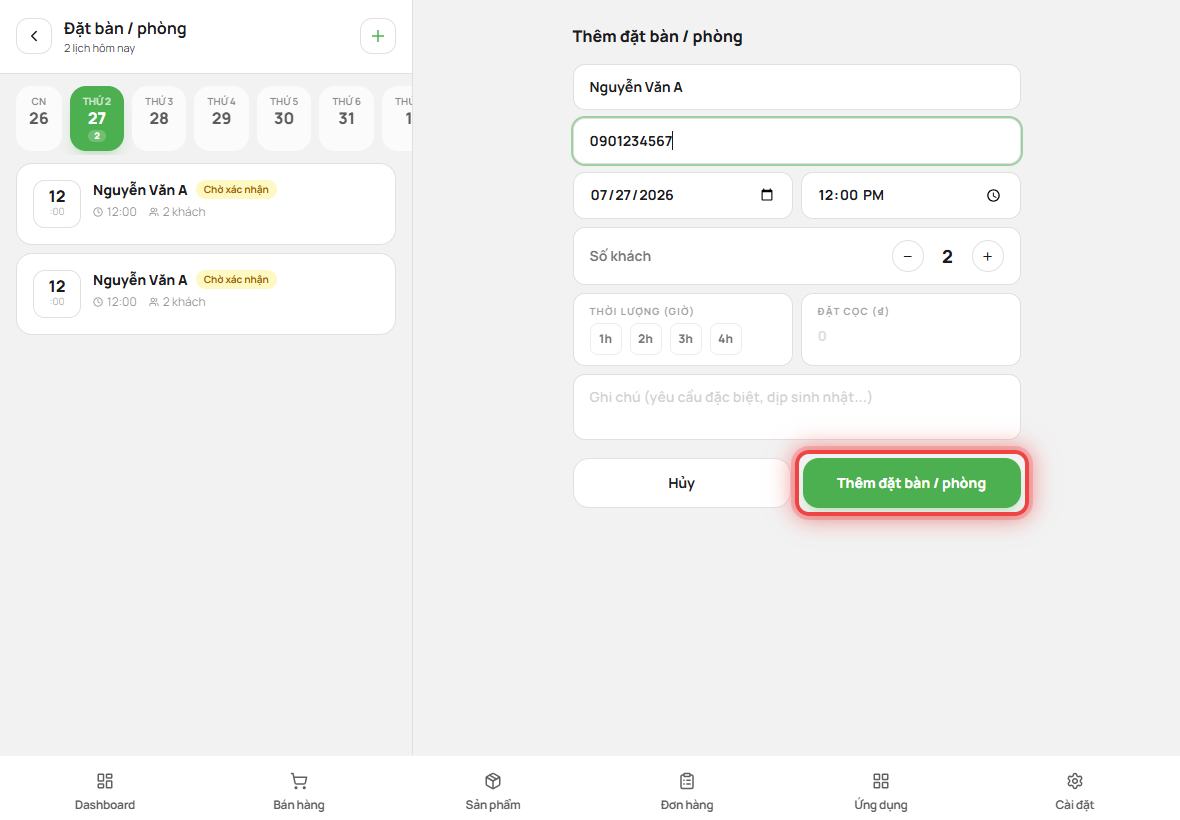Click the Ghi chú notes text area
1180x820 pixels.
tap(797, 407)
